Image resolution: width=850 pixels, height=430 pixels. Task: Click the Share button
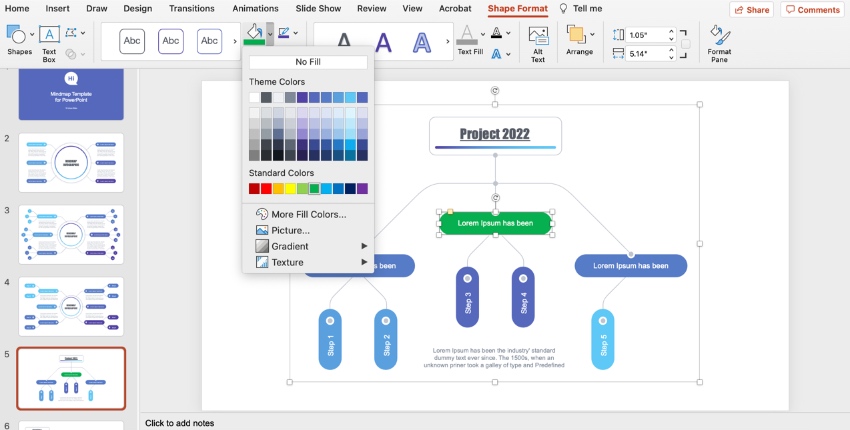(x=751, y=9)
